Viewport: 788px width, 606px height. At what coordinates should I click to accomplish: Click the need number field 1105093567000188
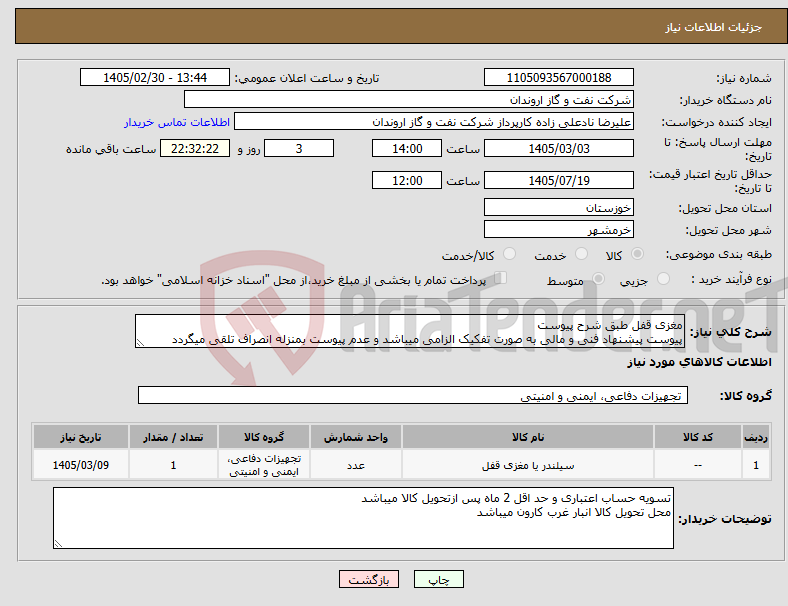tap(558, 77)
